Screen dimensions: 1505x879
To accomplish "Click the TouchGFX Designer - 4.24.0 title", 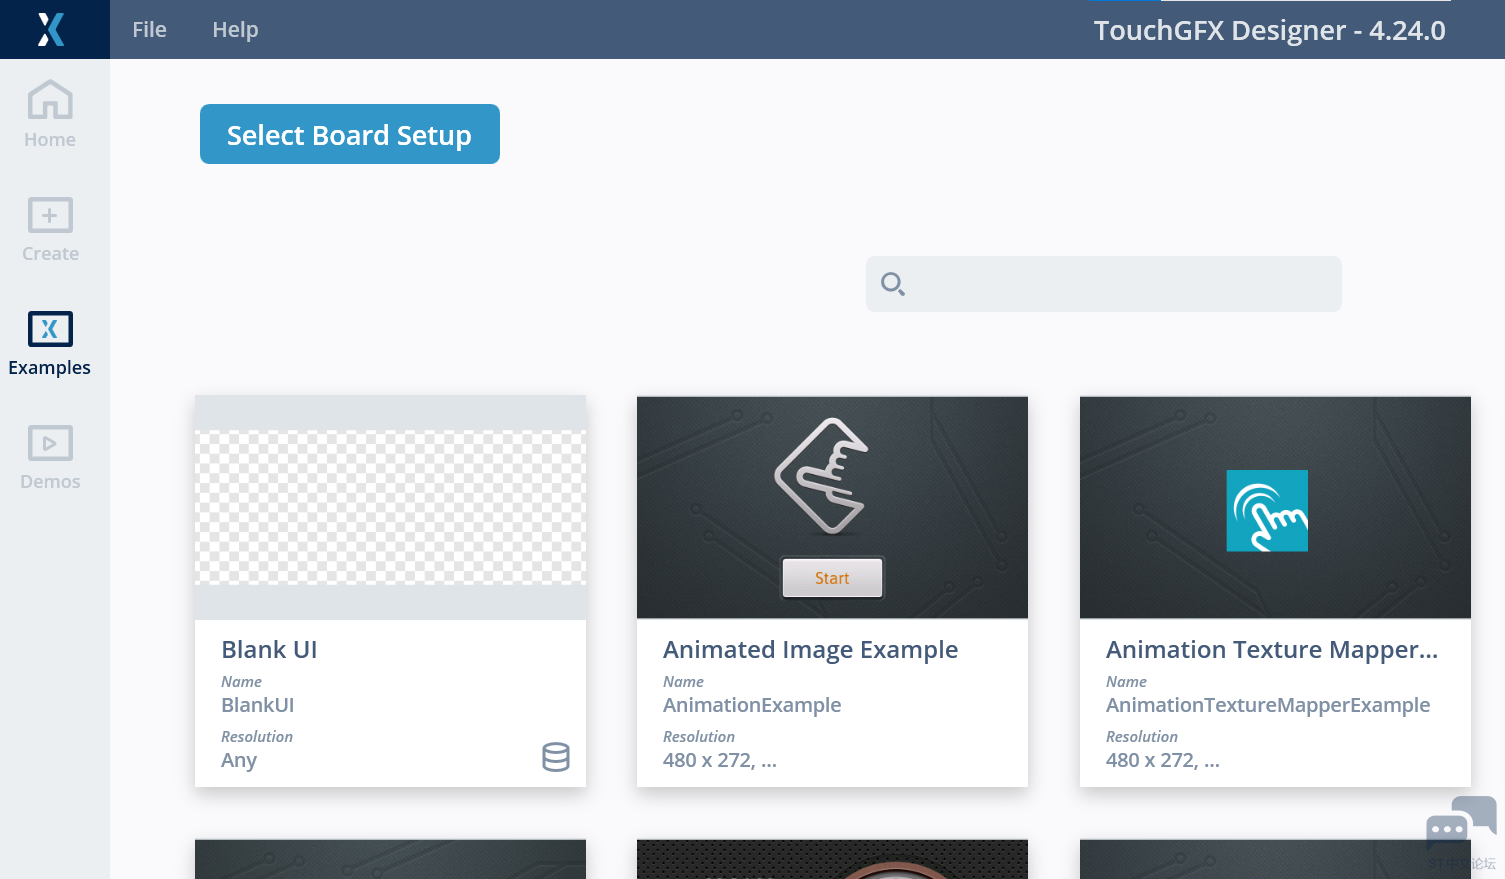I will [1269, 31].
